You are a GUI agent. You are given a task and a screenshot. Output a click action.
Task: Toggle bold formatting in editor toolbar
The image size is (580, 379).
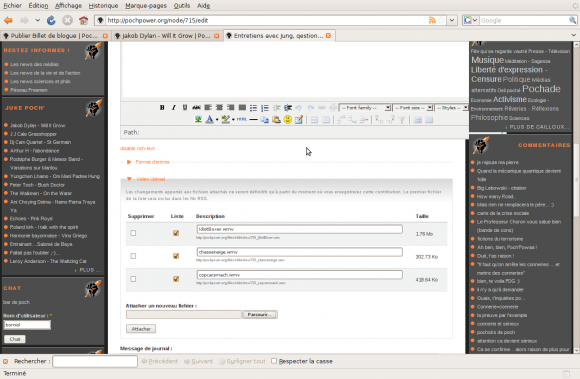click(162, 108)
